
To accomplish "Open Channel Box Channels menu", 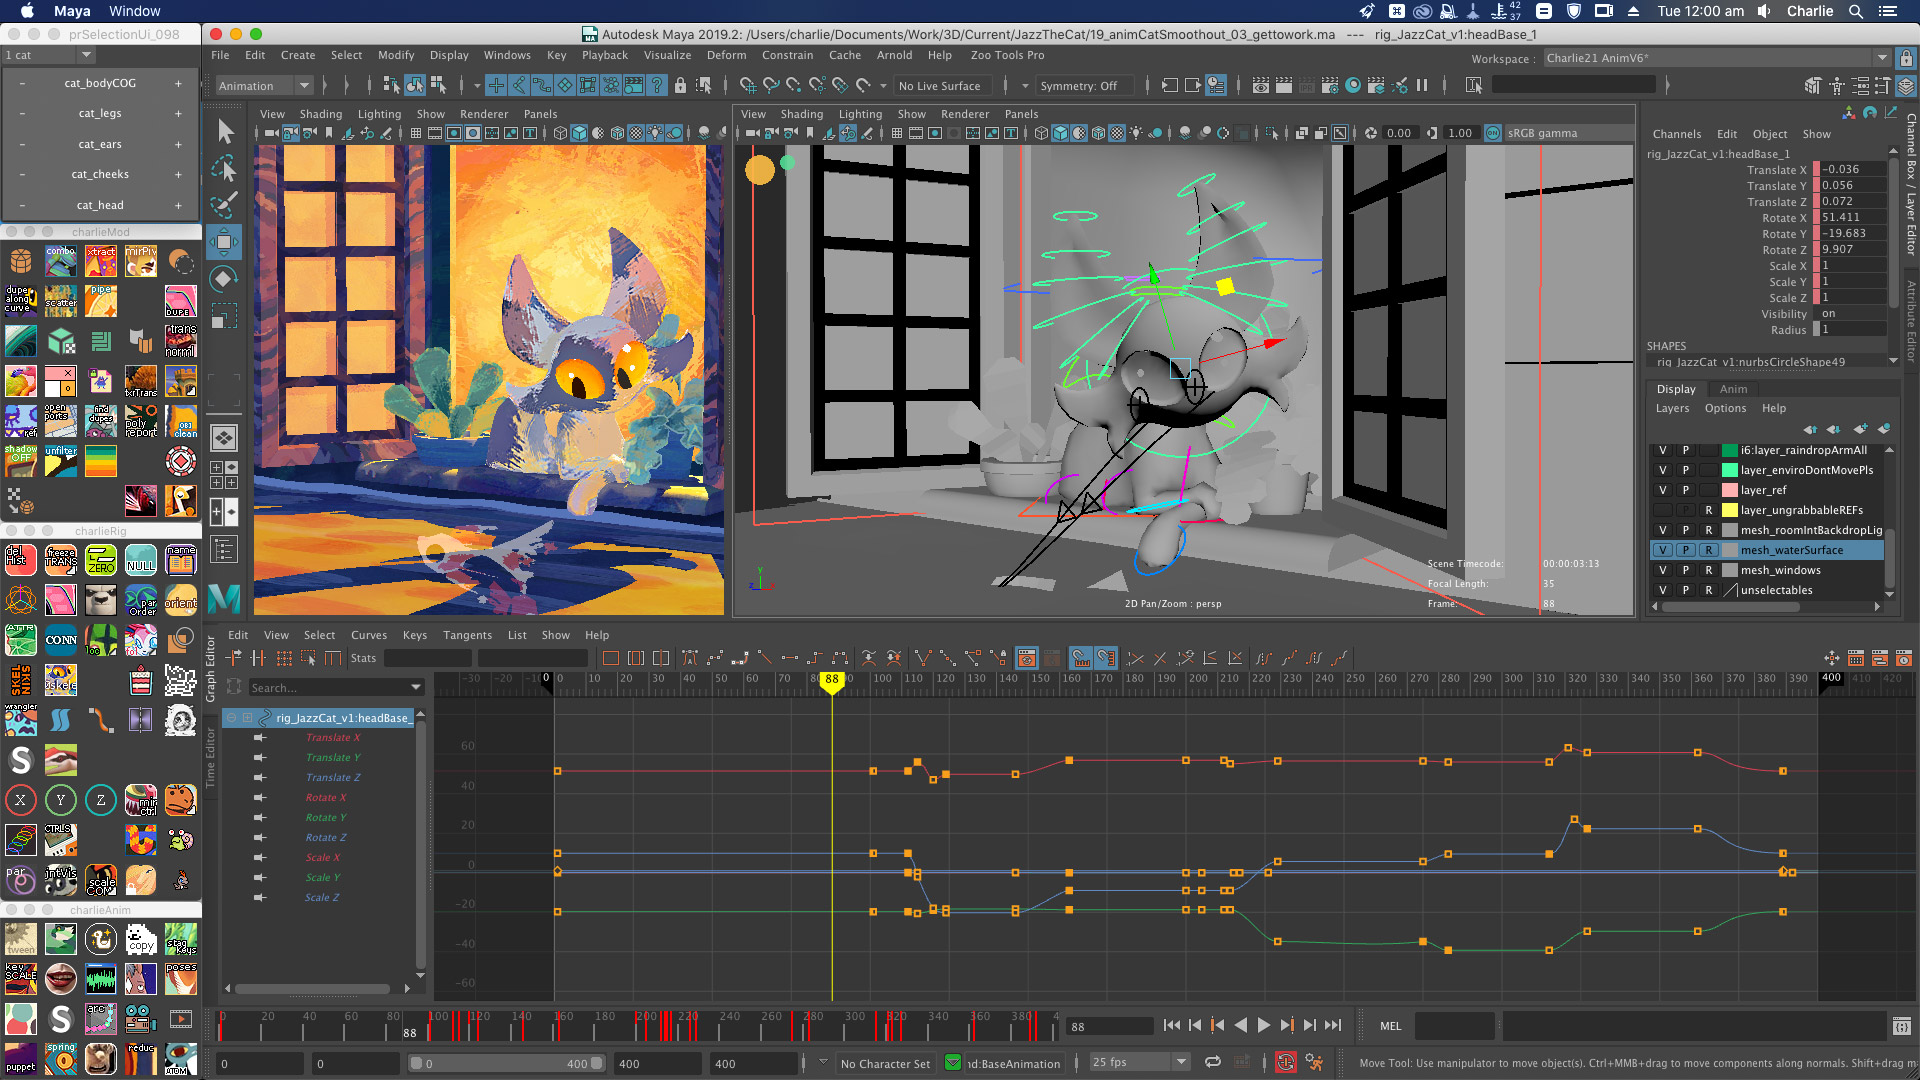I will click(x=1676, y=134).
